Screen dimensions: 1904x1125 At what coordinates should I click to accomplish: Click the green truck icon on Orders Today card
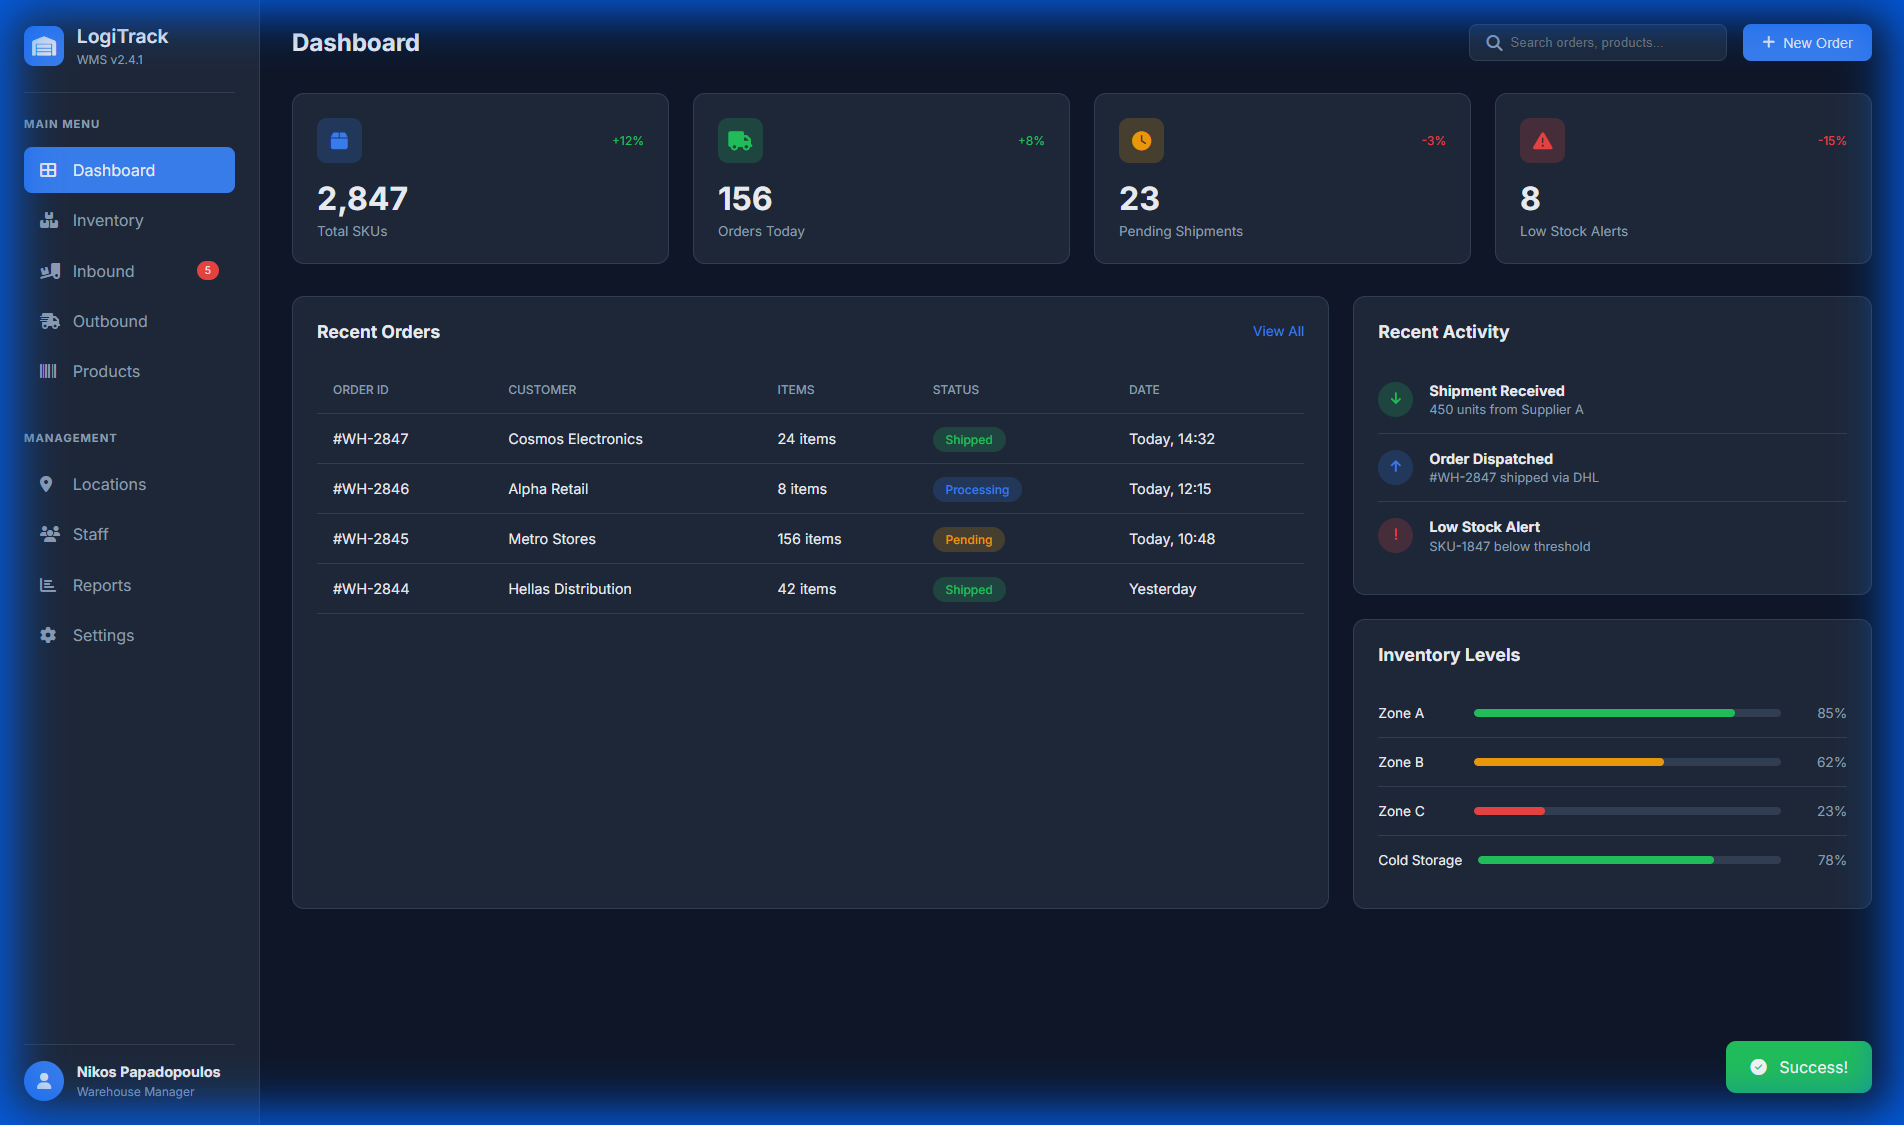pos(740,140)
